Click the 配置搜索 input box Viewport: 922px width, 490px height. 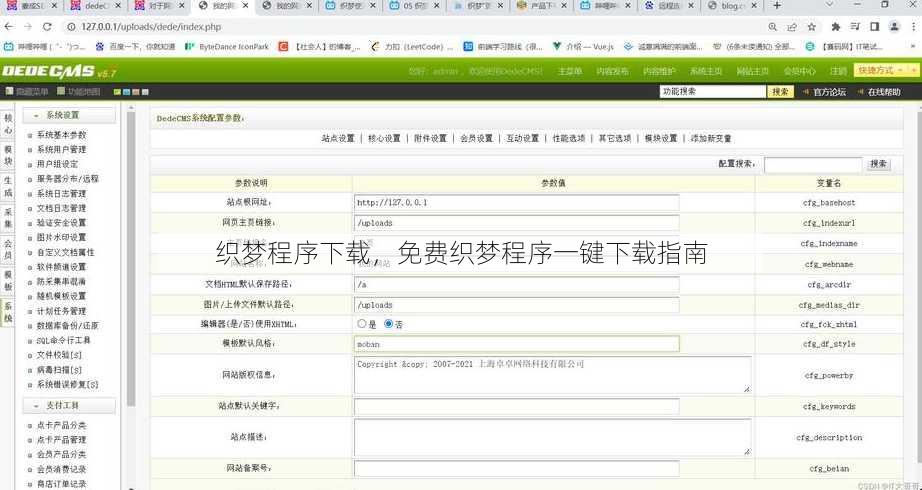point(813,165)
